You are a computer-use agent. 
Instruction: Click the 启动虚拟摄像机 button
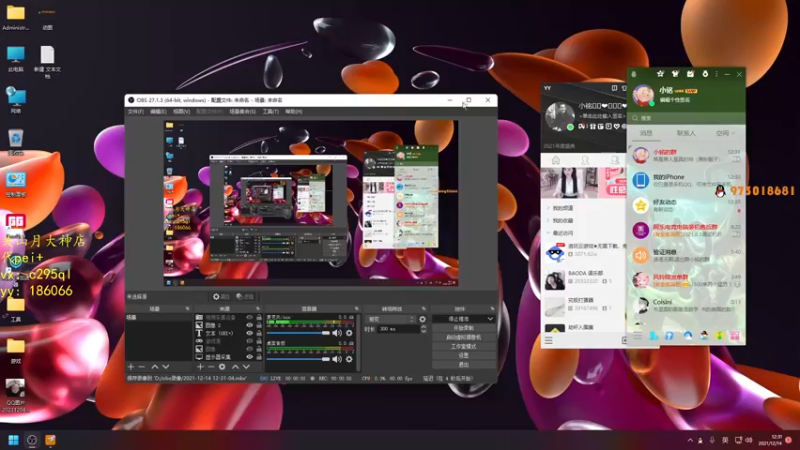click(464, 337)
